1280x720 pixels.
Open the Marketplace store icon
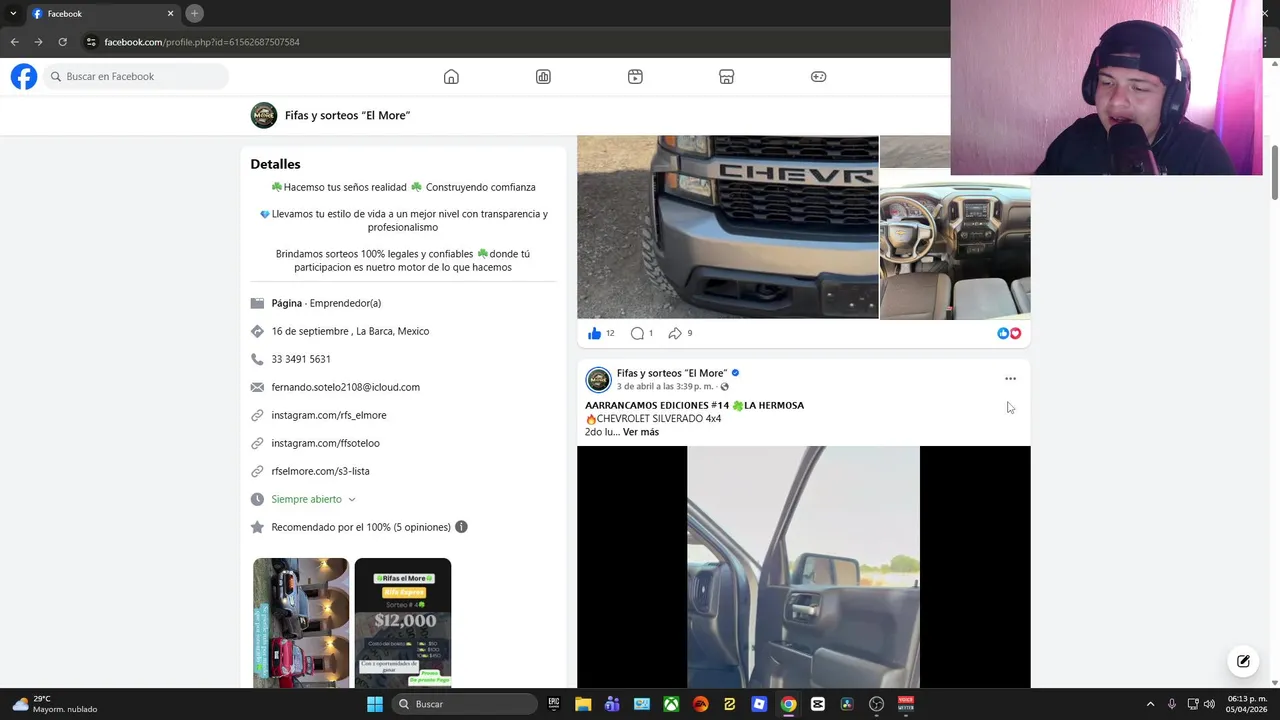point(727,77)
